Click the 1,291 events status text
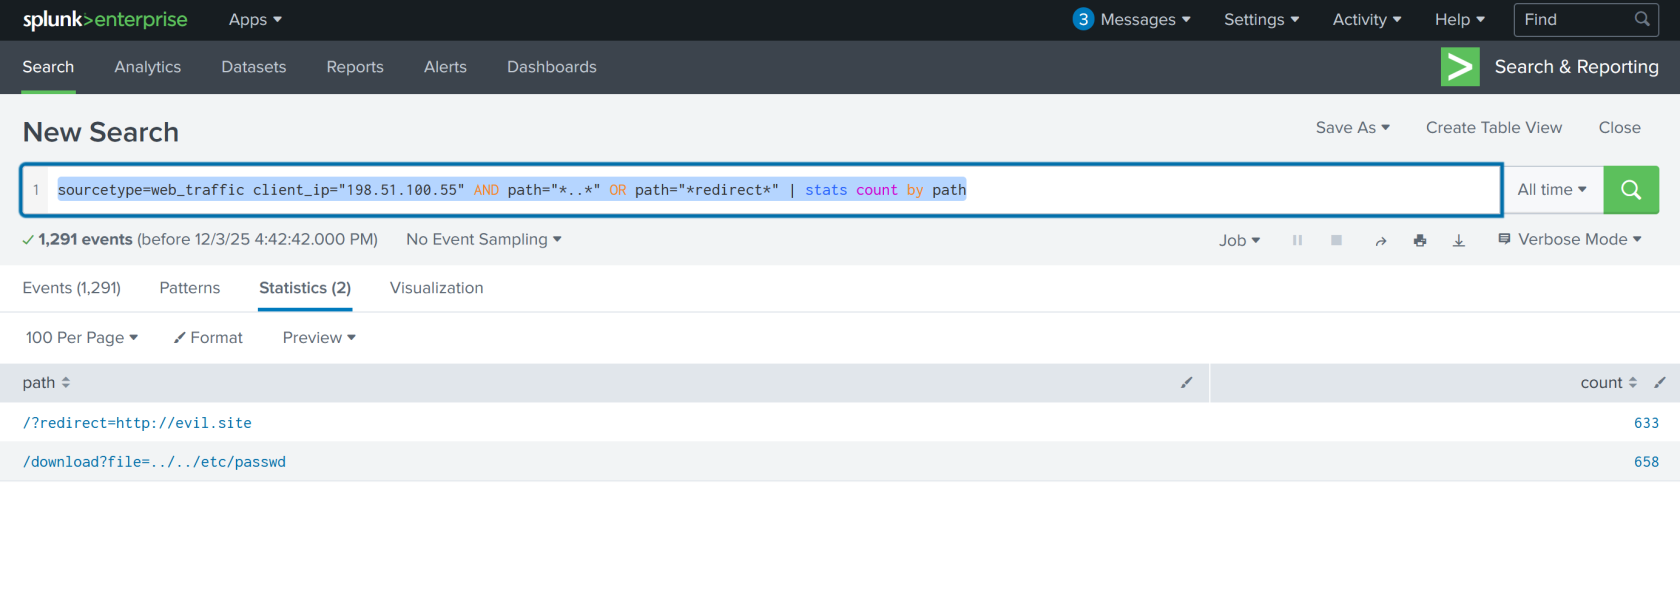This screenshot has width=1680, height=604. (x=85, y=240)
